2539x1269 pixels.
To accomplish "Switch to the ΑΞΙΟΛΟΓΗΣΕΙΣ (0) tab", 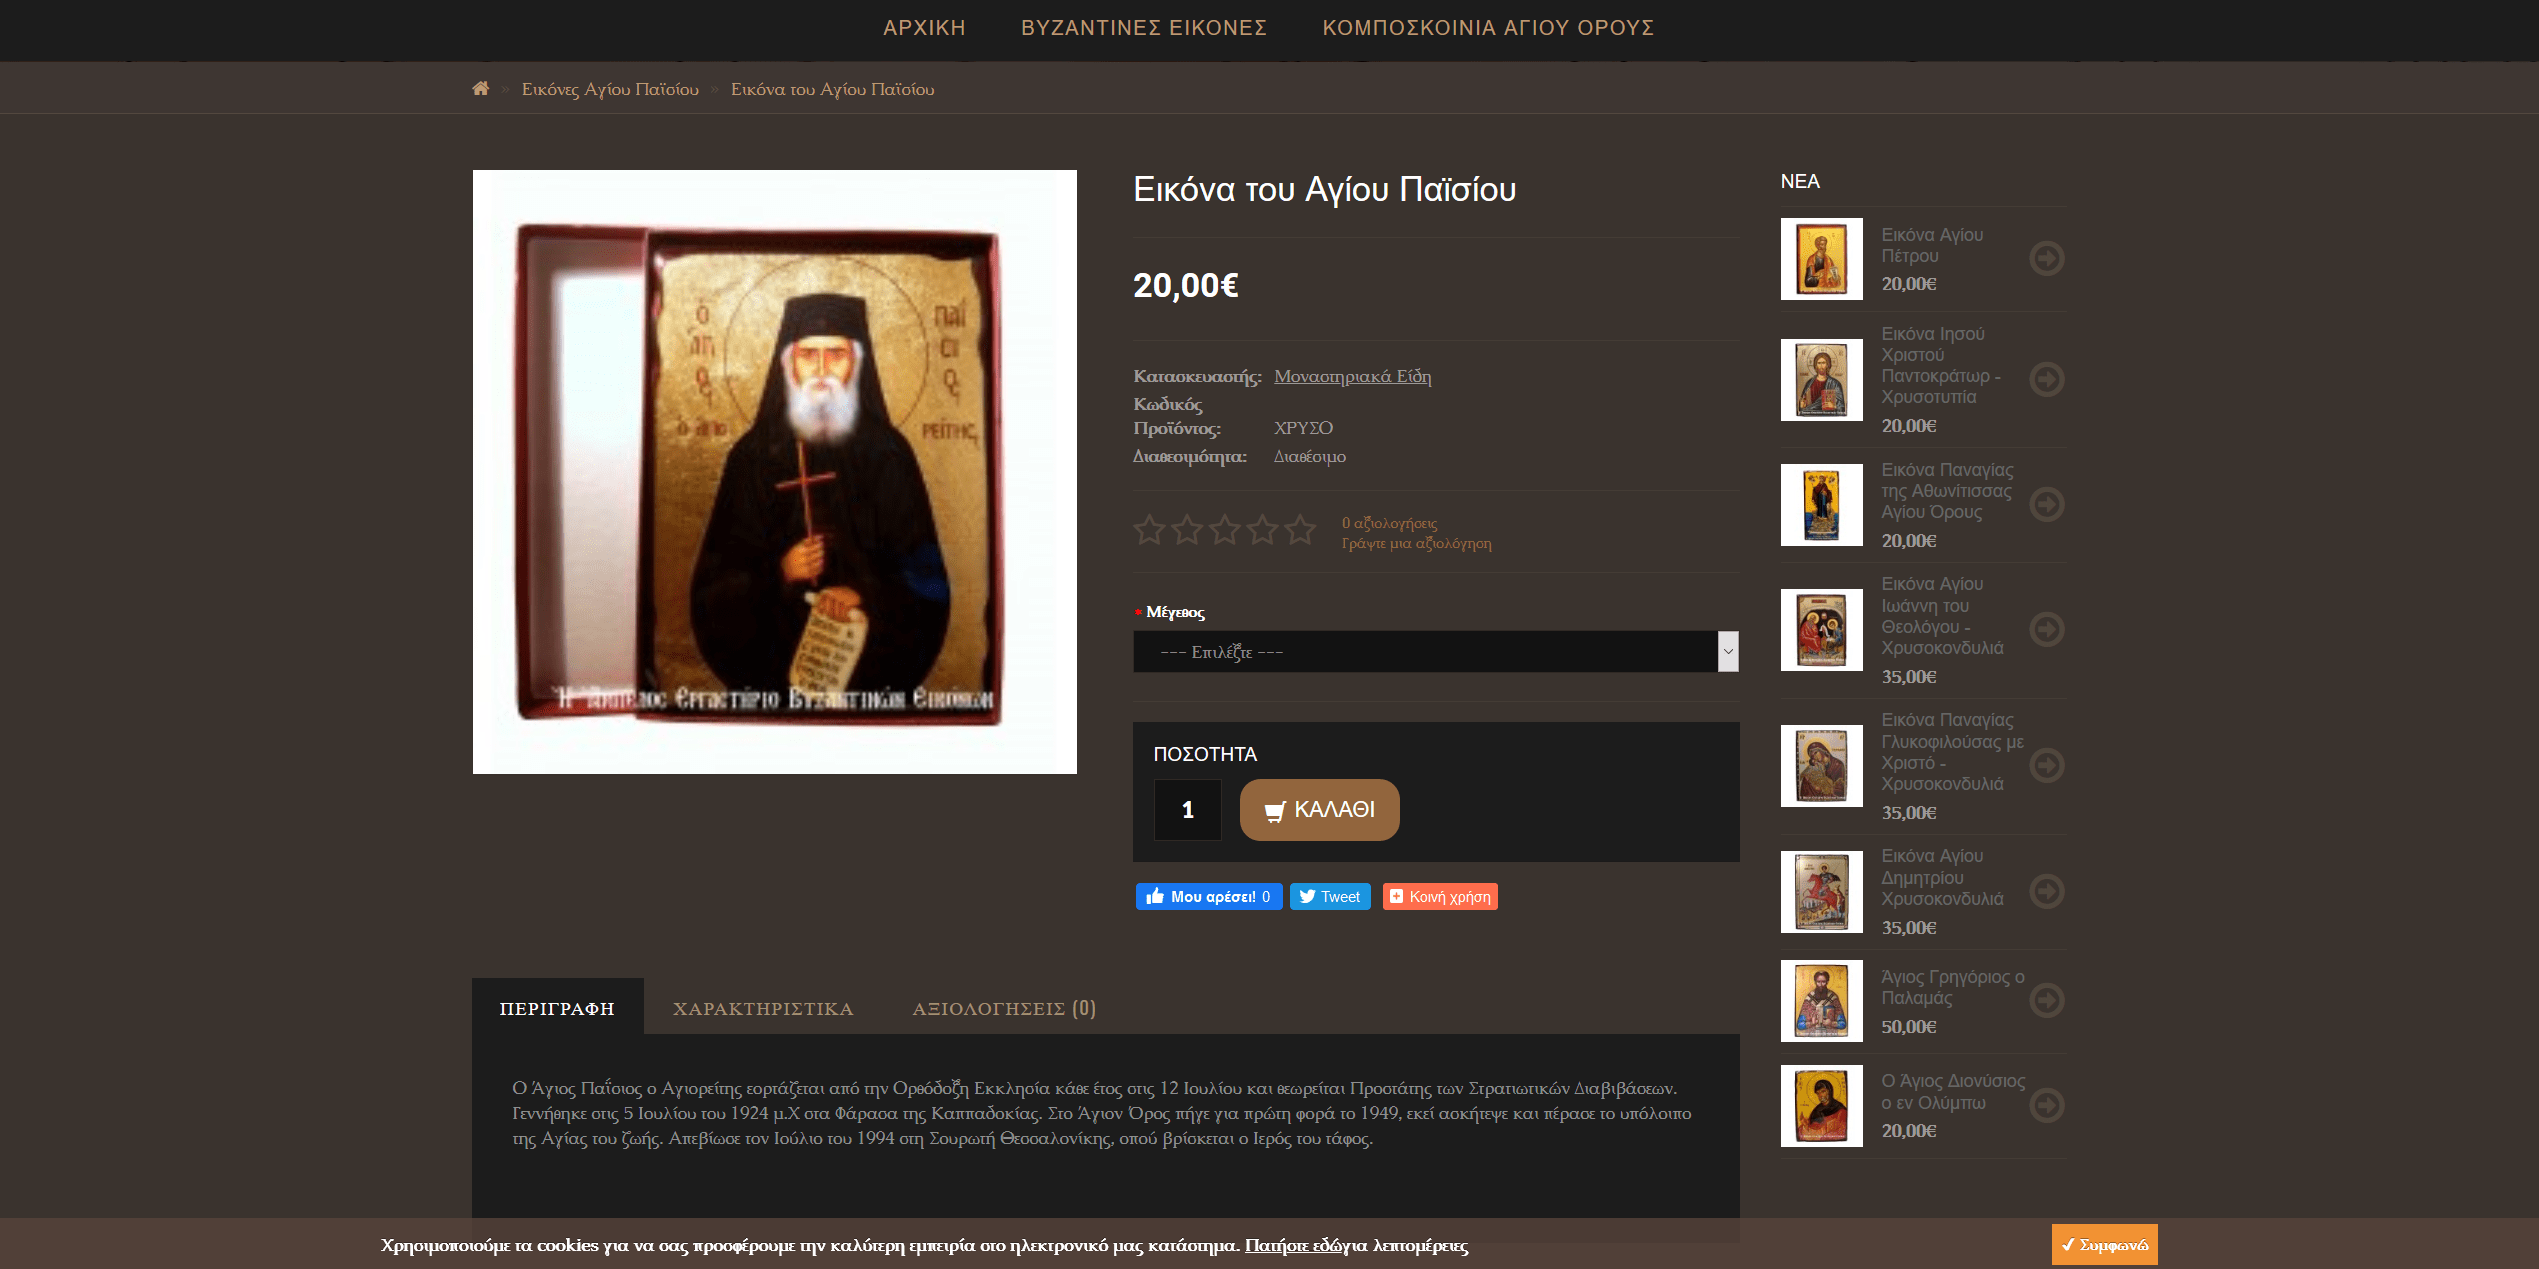I will point(1004,1009).
